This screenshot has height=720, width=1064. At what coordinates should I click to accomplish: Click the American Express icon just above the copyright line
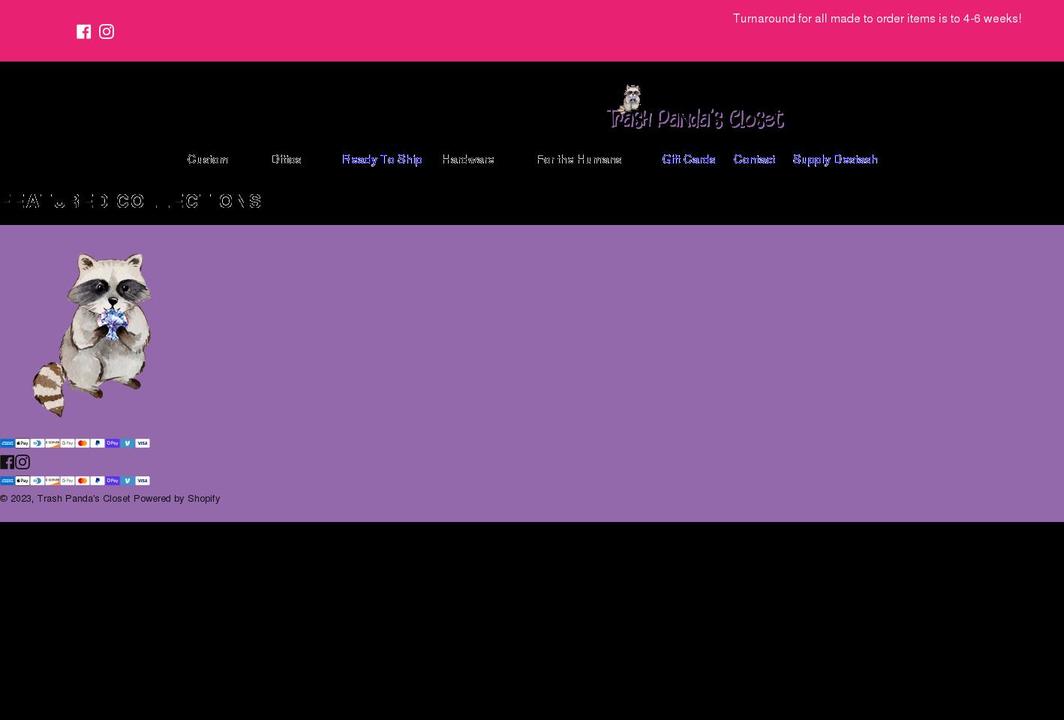(7, 480)
